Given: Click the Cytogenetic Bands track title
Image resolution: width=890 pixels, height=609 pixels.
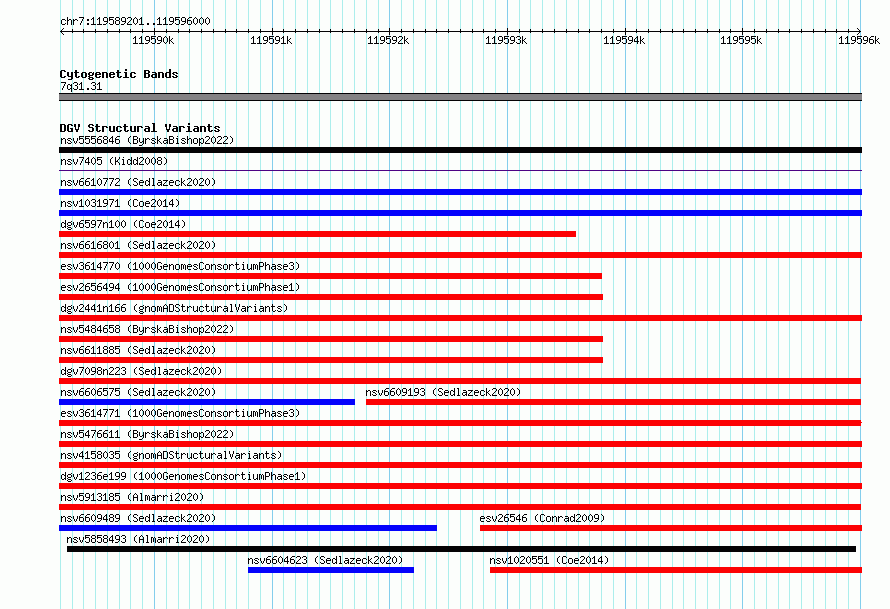Looking at the screenshot, I should coord(119,74).
